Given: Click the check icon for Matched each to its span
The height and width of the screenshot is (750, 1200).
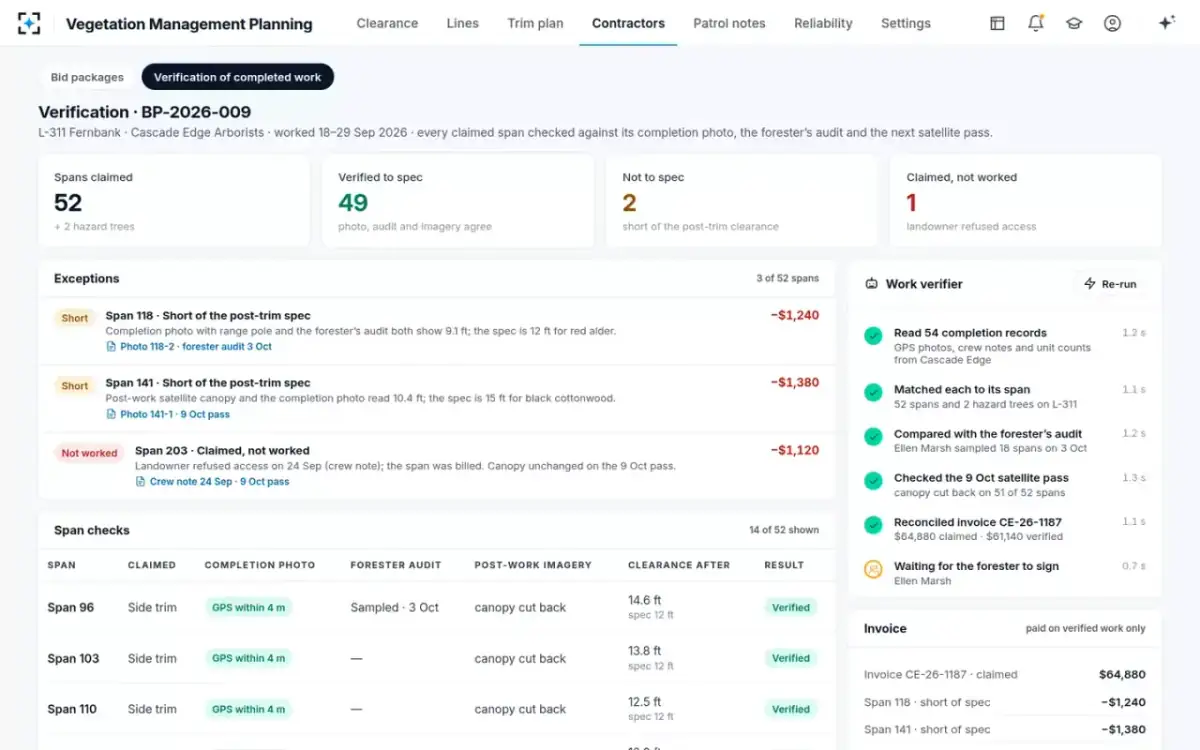Looking at the screenshot, I should 873,392.
